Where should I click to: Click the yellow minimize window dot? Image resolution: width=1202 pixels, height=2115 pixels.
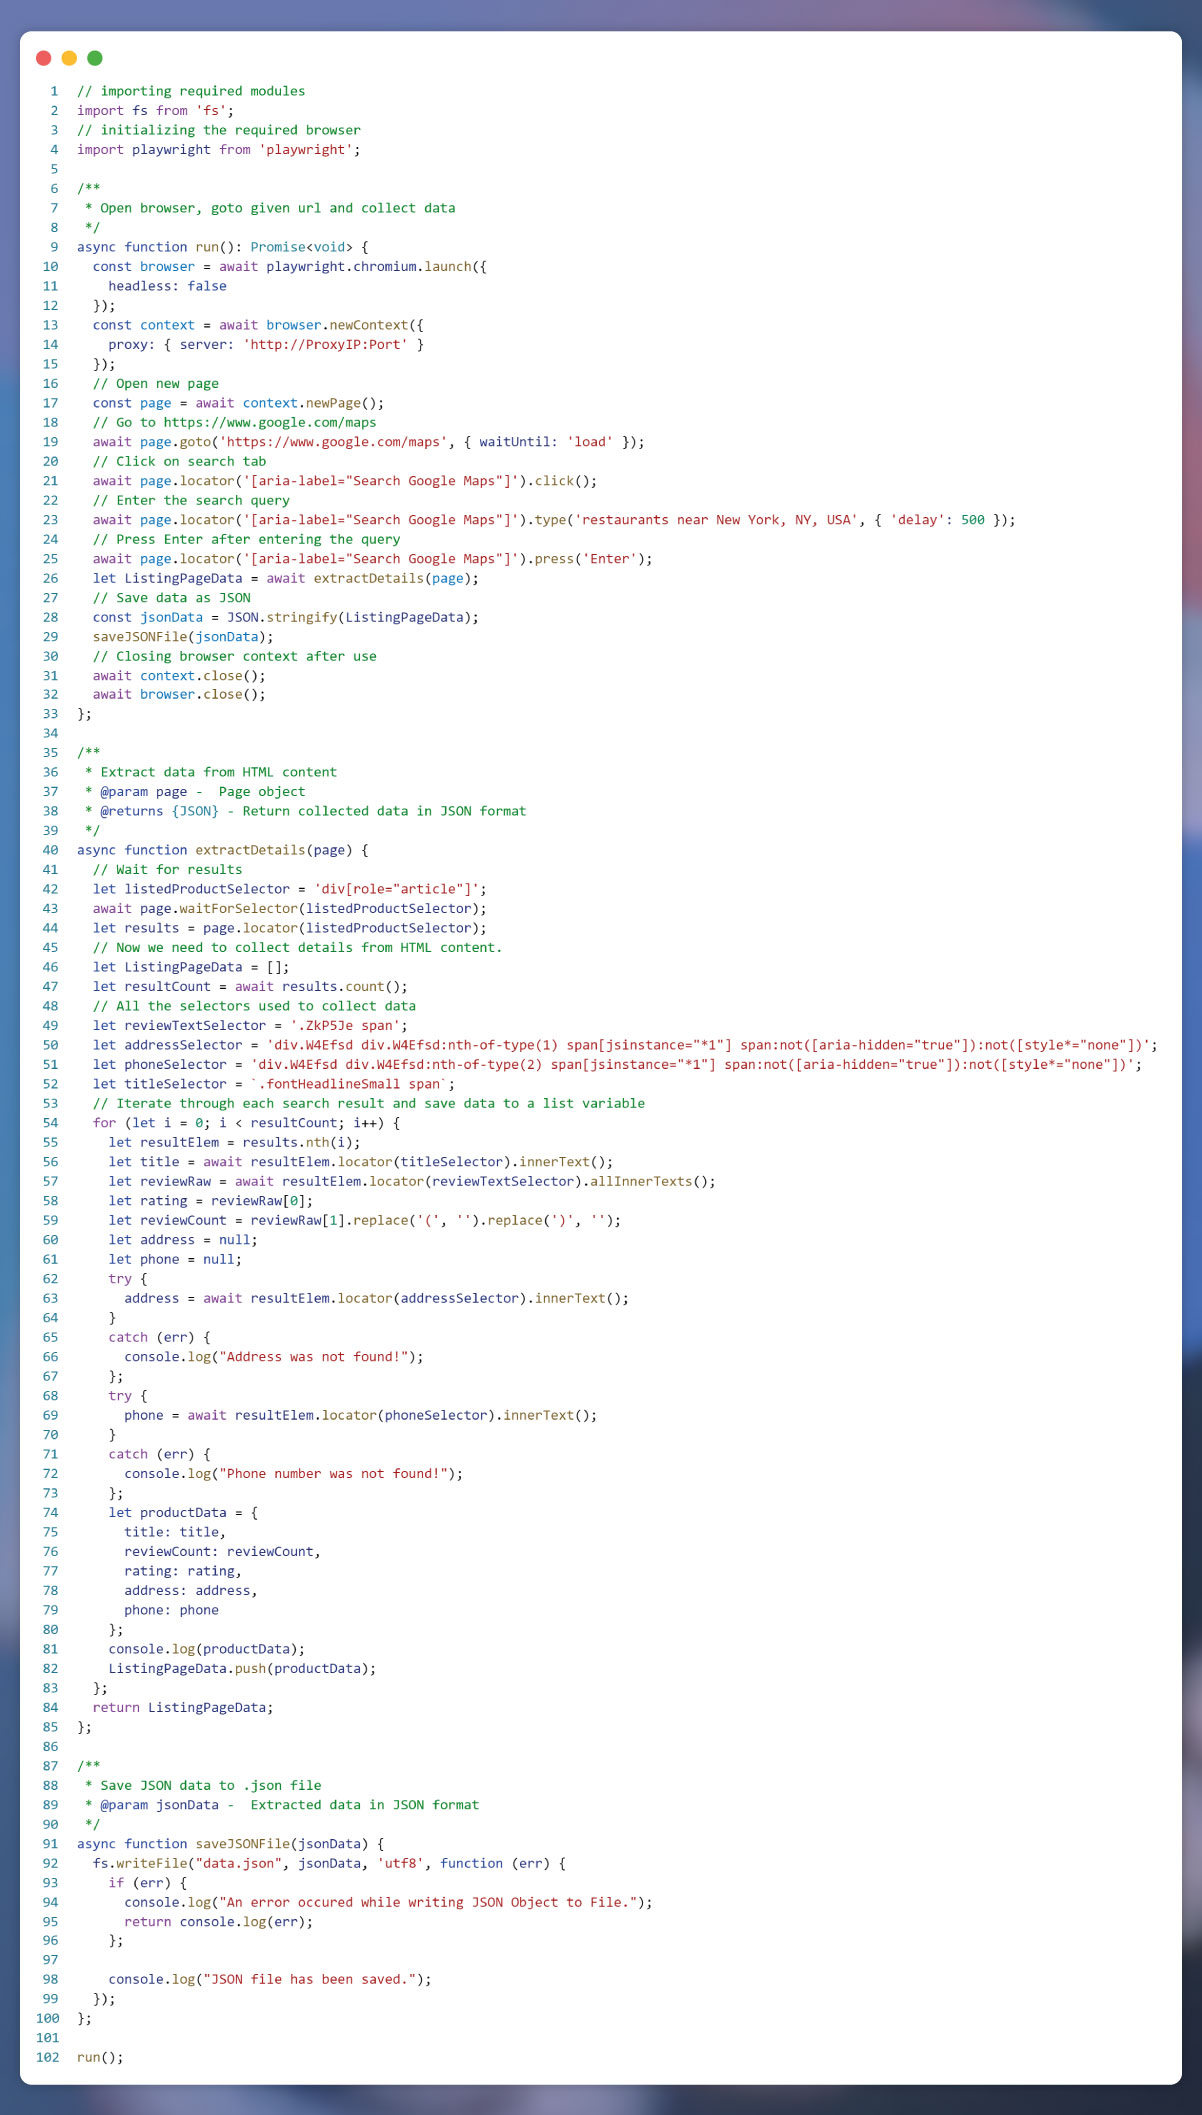(x=69, y=58)
